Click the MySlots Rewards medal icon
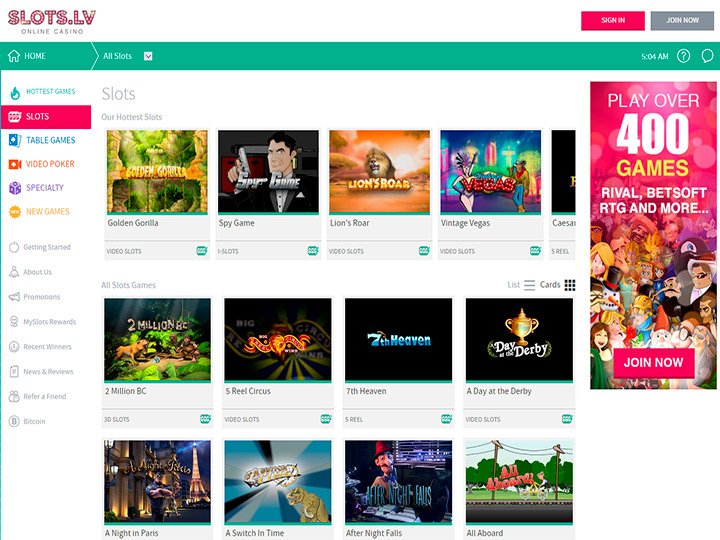This screenshot has height=540, width=720. (14, 321)
